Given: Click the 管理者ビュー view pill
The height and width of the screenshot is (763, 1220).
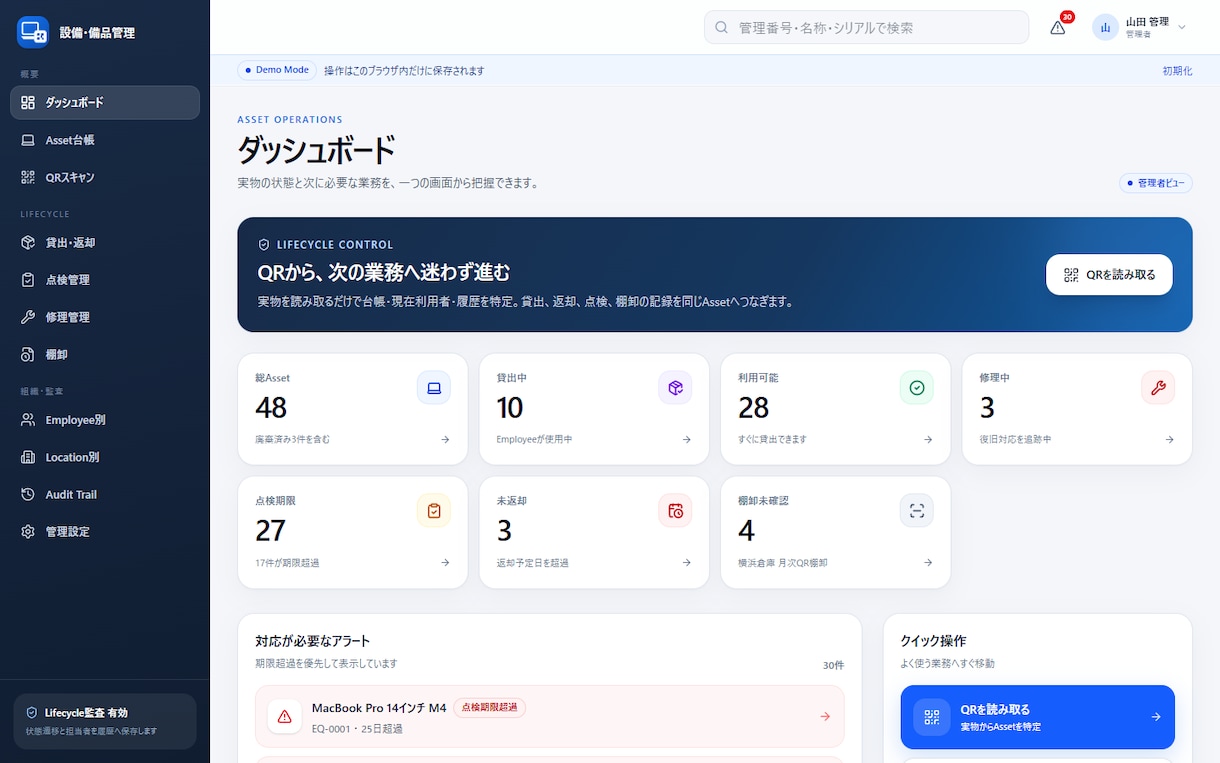Looking at the screenshot, I should [x=1155, y=183].
